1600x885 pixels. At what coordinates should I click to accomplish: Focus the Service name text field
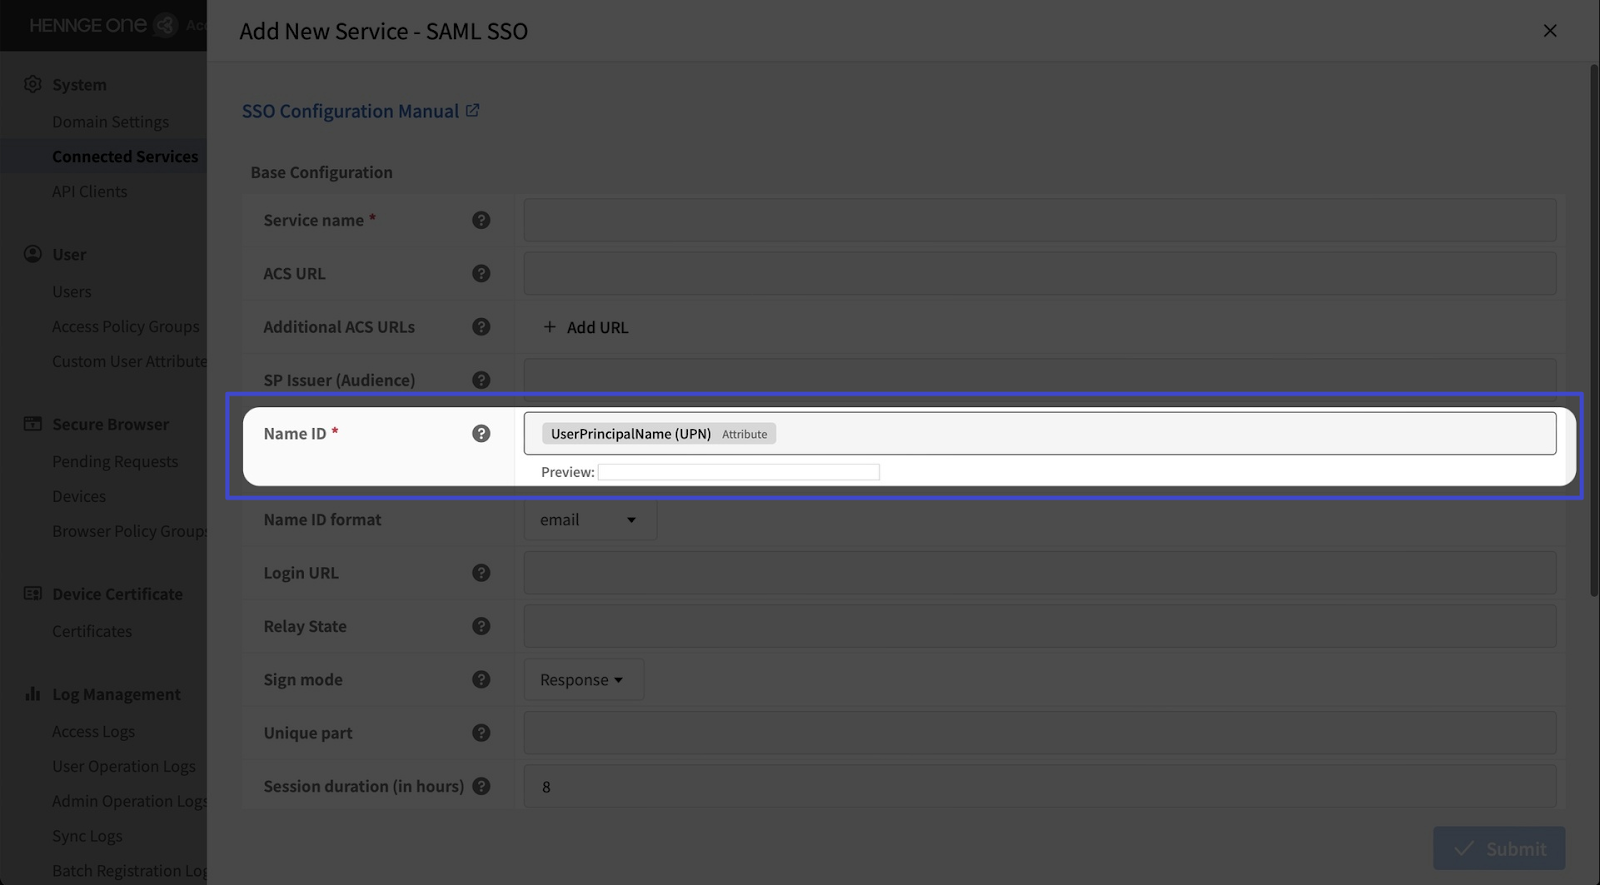(1039, 220)
